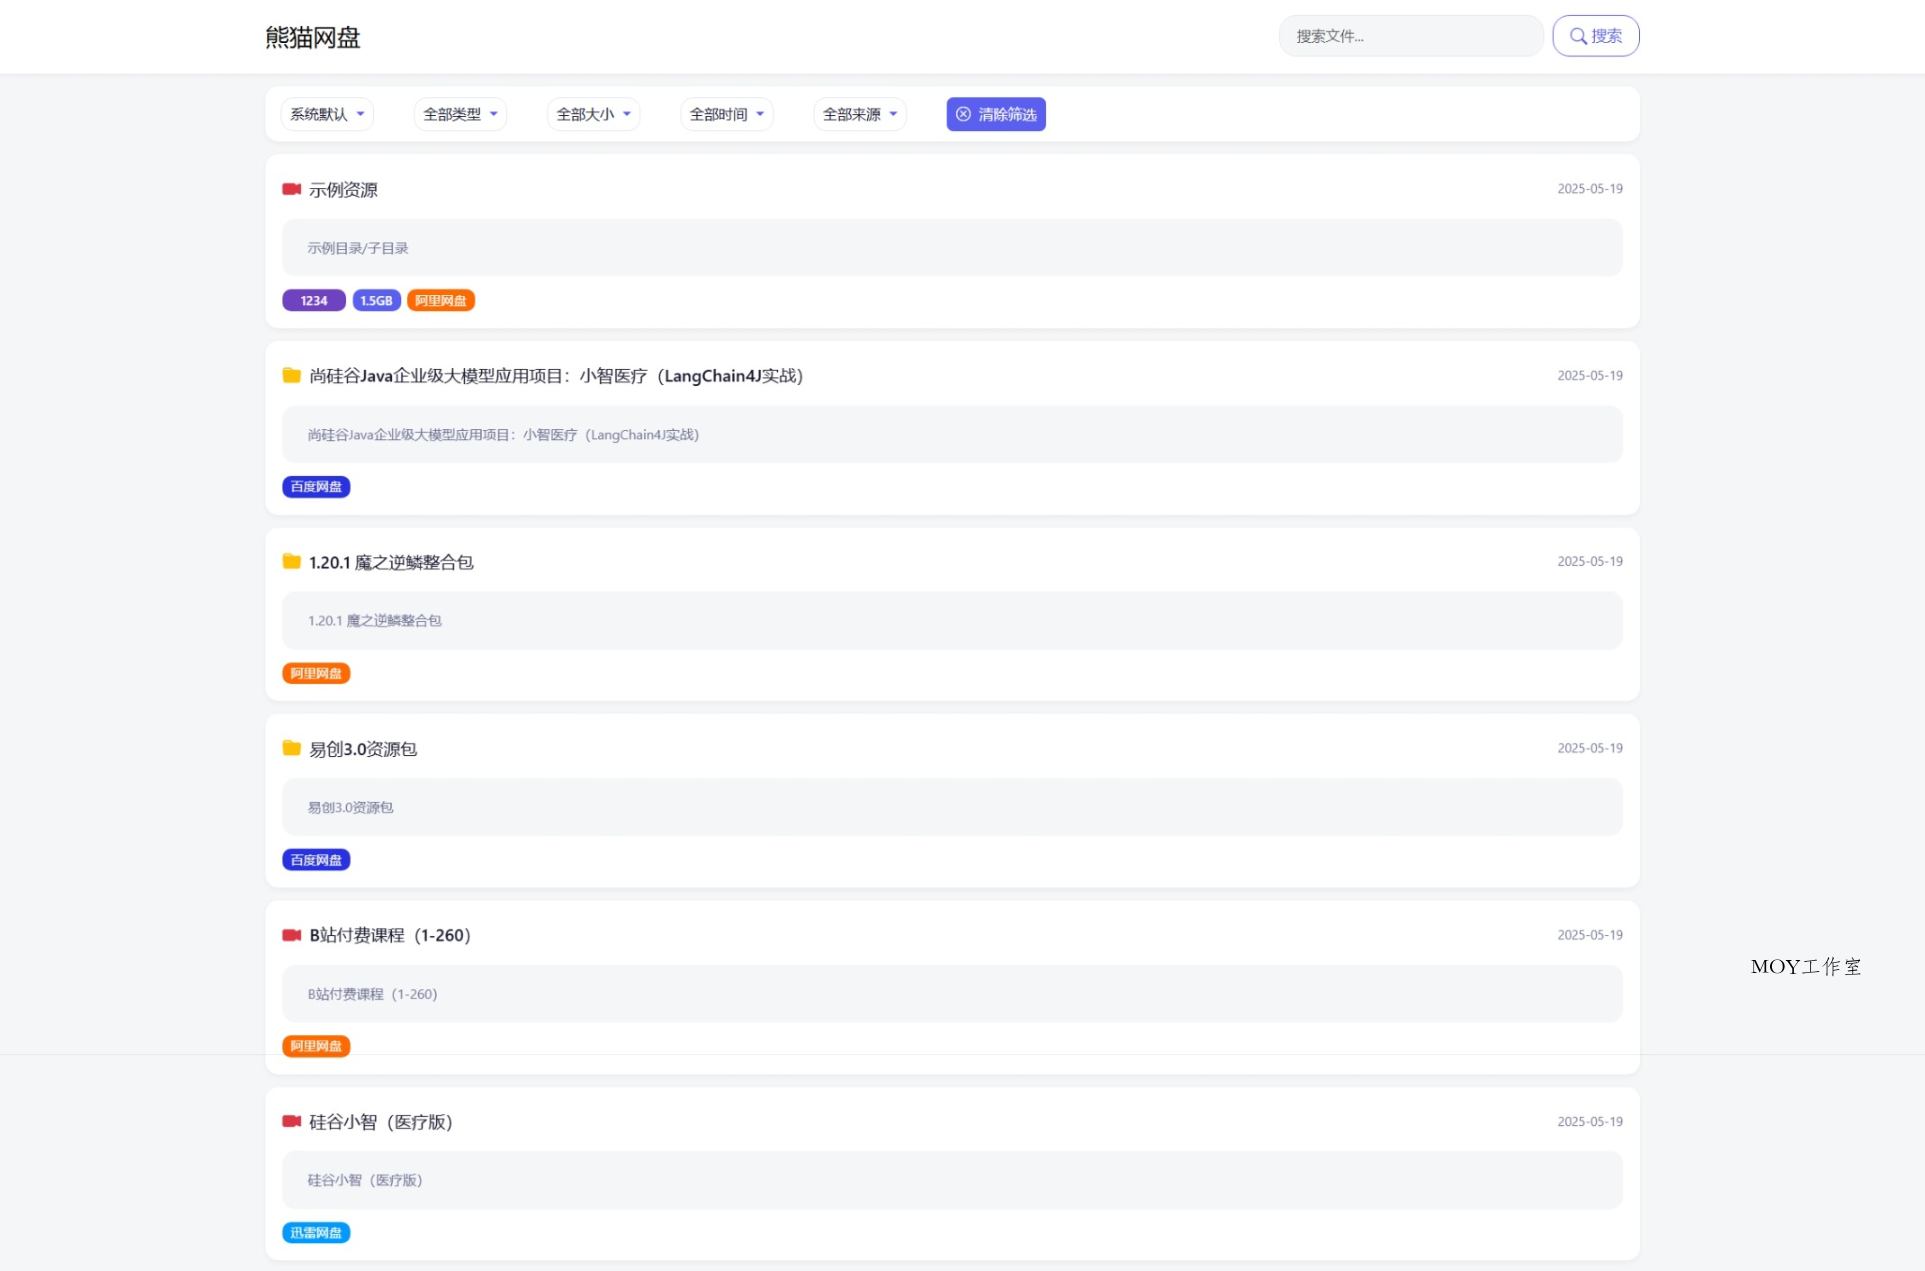Click the circled X icon in 清除筛选
Viewport: 1925px width, 1271px height.
[x=963, y=114]
